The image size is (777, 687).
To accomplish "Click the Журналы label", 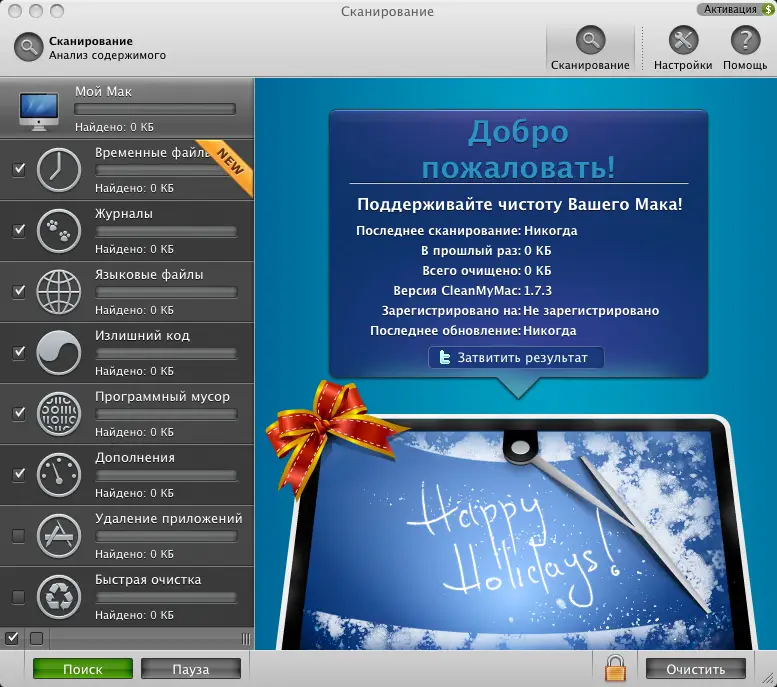I will coord(124,214).
